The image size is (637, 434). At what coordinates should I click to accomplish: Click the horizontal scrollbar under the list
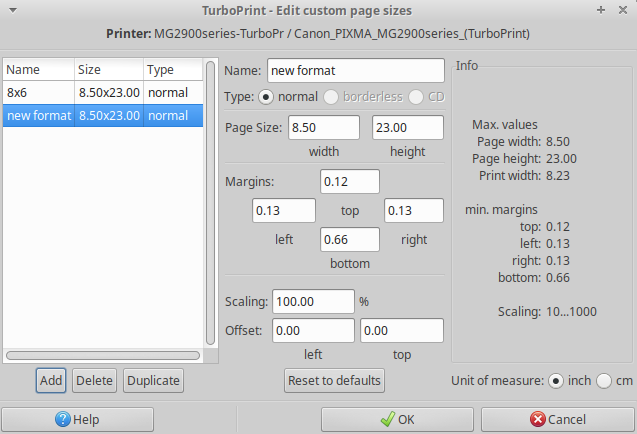(x=104, y=354)
